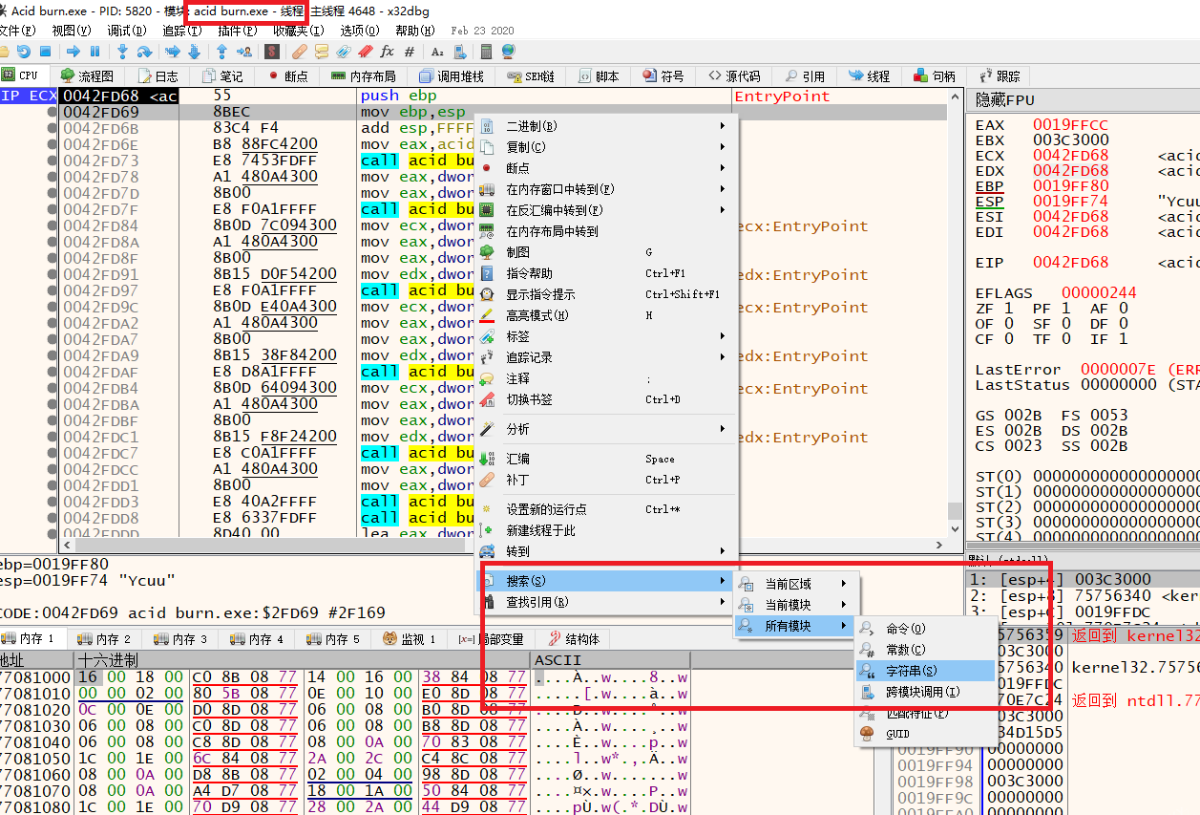Switch to the 符号 tab
The width and height of the screenshot is (1200, 815).
click(664, 76)
